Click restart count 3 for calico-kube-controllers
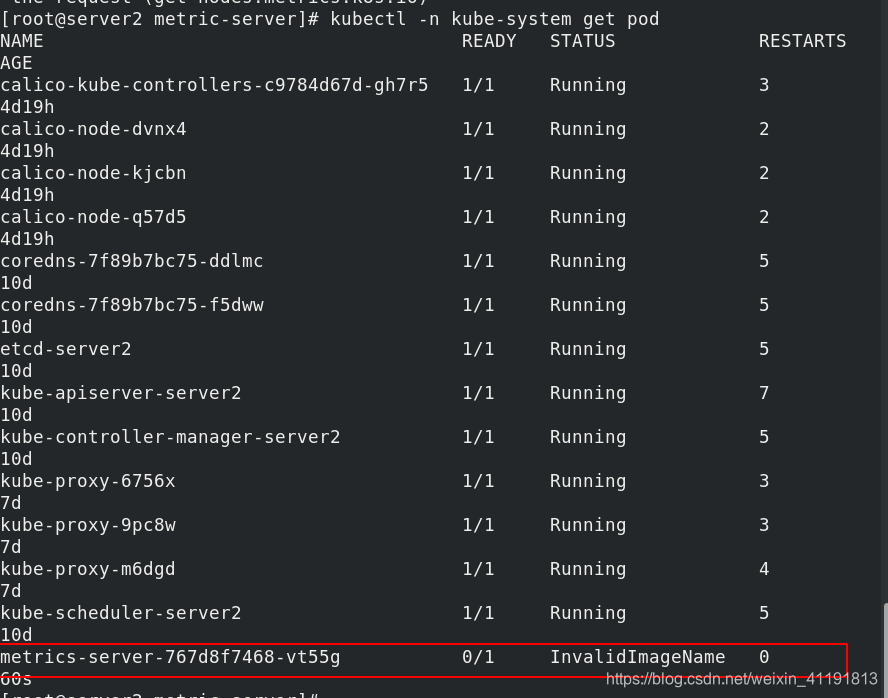This screenshot has height=698, width=888. point(764,85)
